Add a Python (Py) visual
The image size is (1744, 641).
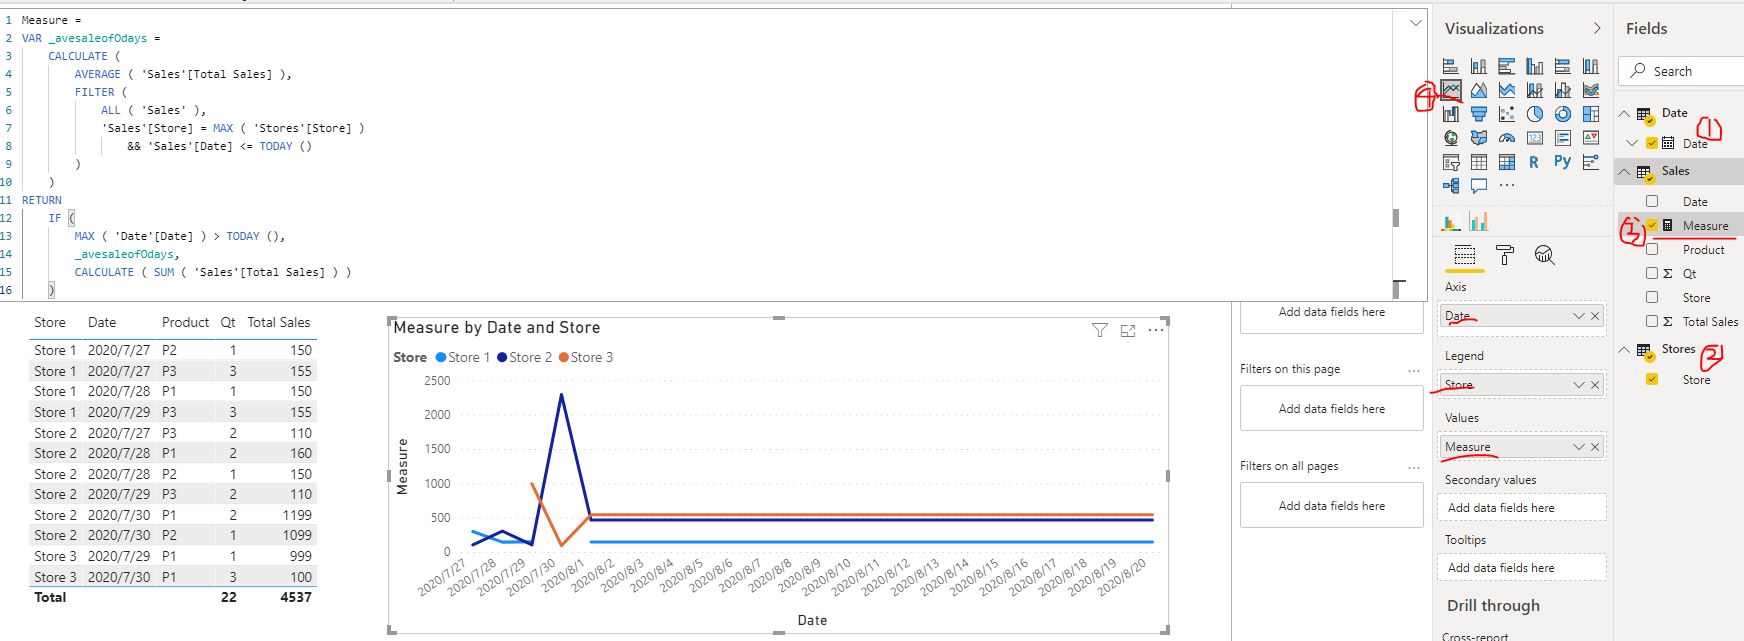pos(1563,161)
